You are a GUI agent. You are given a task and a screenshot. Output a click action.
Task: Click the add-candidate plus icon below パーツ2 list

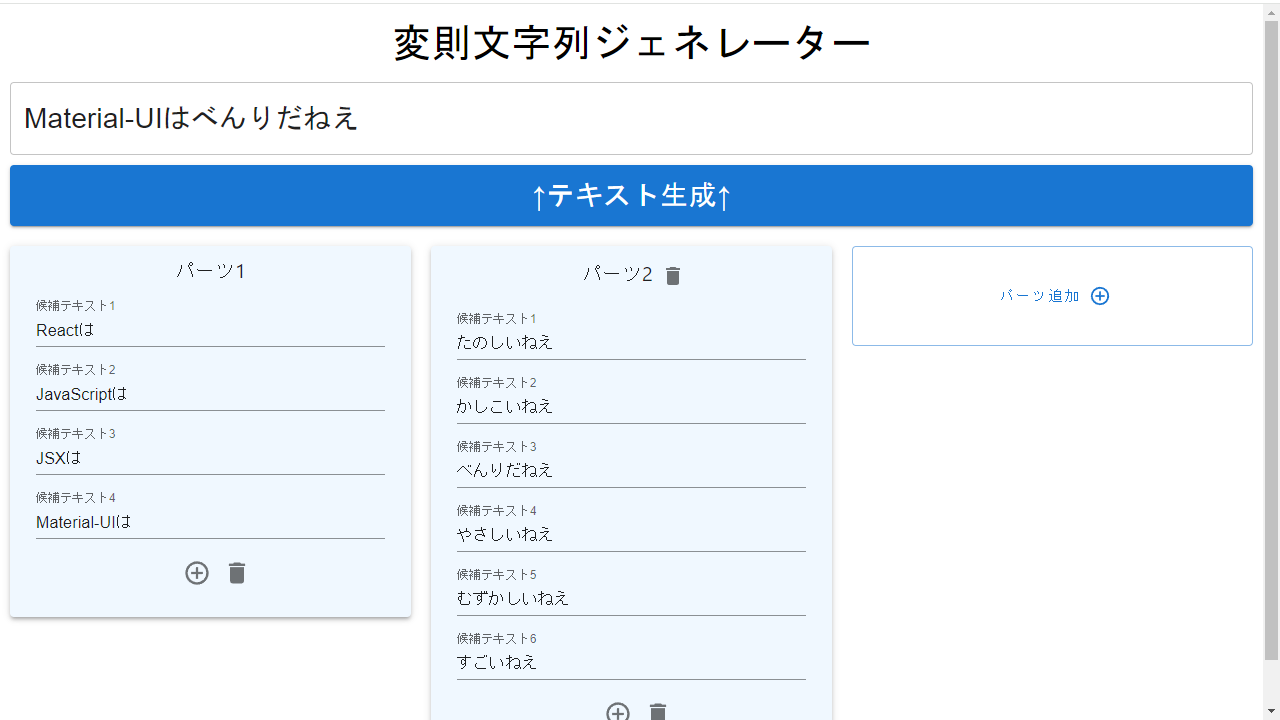(x=618, y=712)
